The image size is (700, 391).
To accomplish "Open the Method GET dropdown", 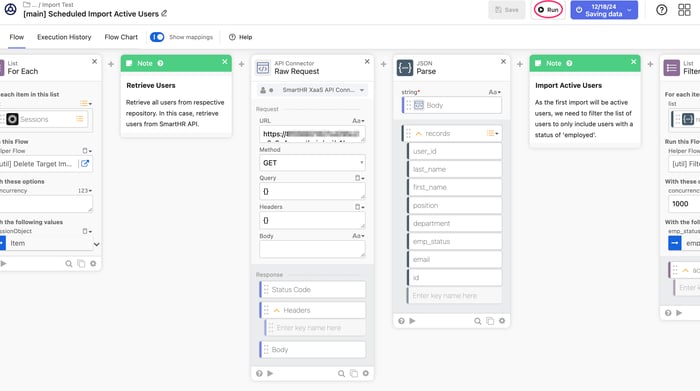I will click(x=312, y=163).
